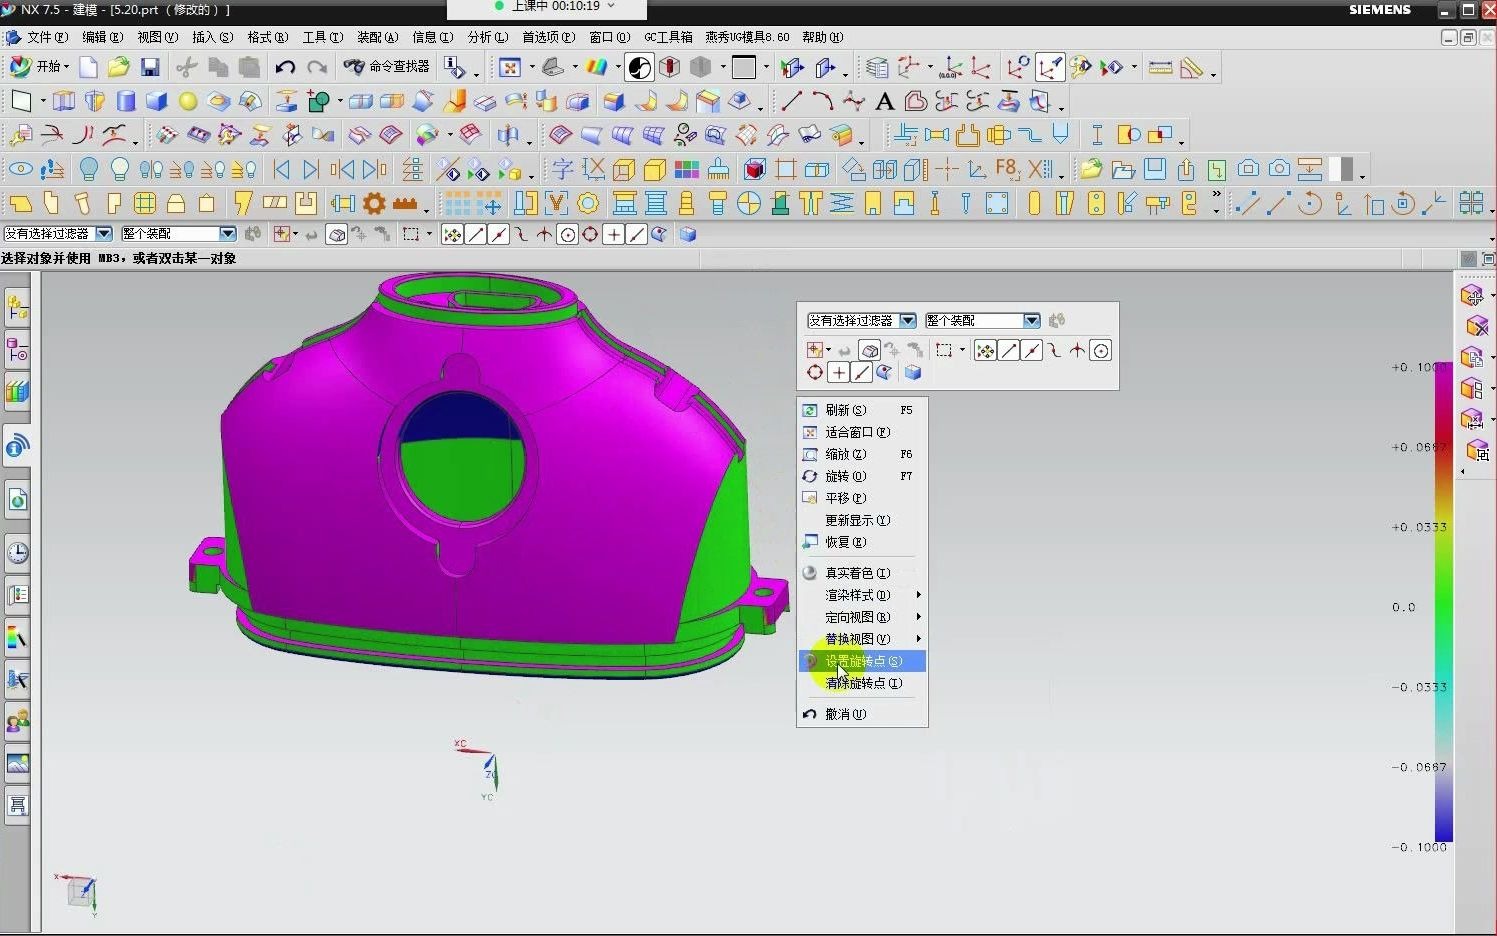Click the Undo arrow in the toolbar
The height and width of the screenshot is (936, 1497).
coord(286,67)
